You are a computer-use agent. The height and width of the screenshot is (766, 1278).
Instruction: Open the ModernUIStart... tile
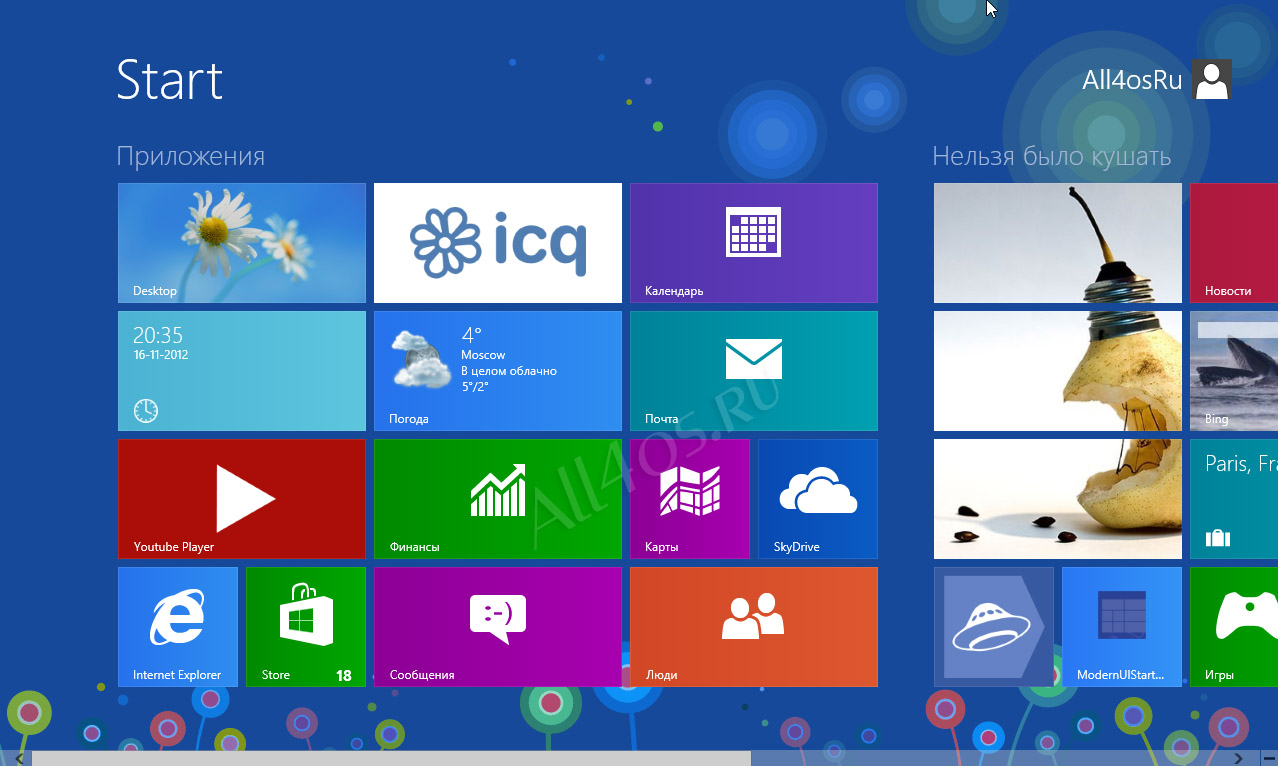(1122, 627)
